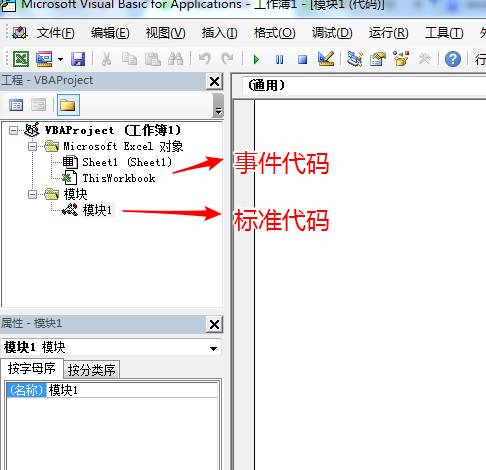This screenshot has width=486, height=470.
Task: Click the Toolbox wrench icon
Action: [x=424, y=59]
